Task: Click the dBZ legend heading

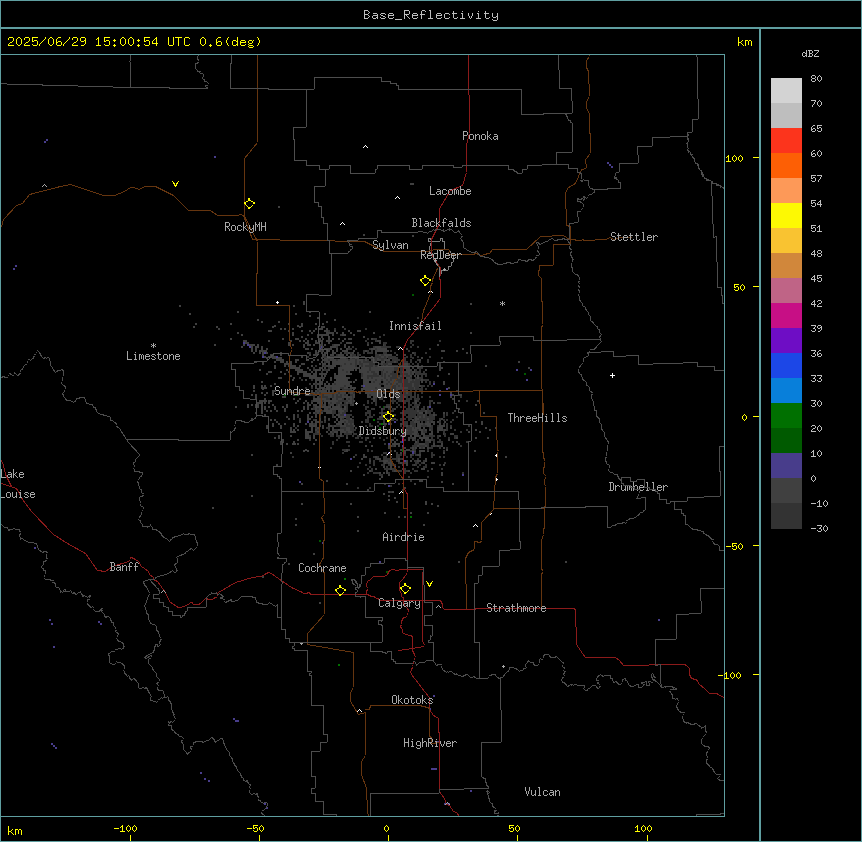Action: click(x=810, y=53)
